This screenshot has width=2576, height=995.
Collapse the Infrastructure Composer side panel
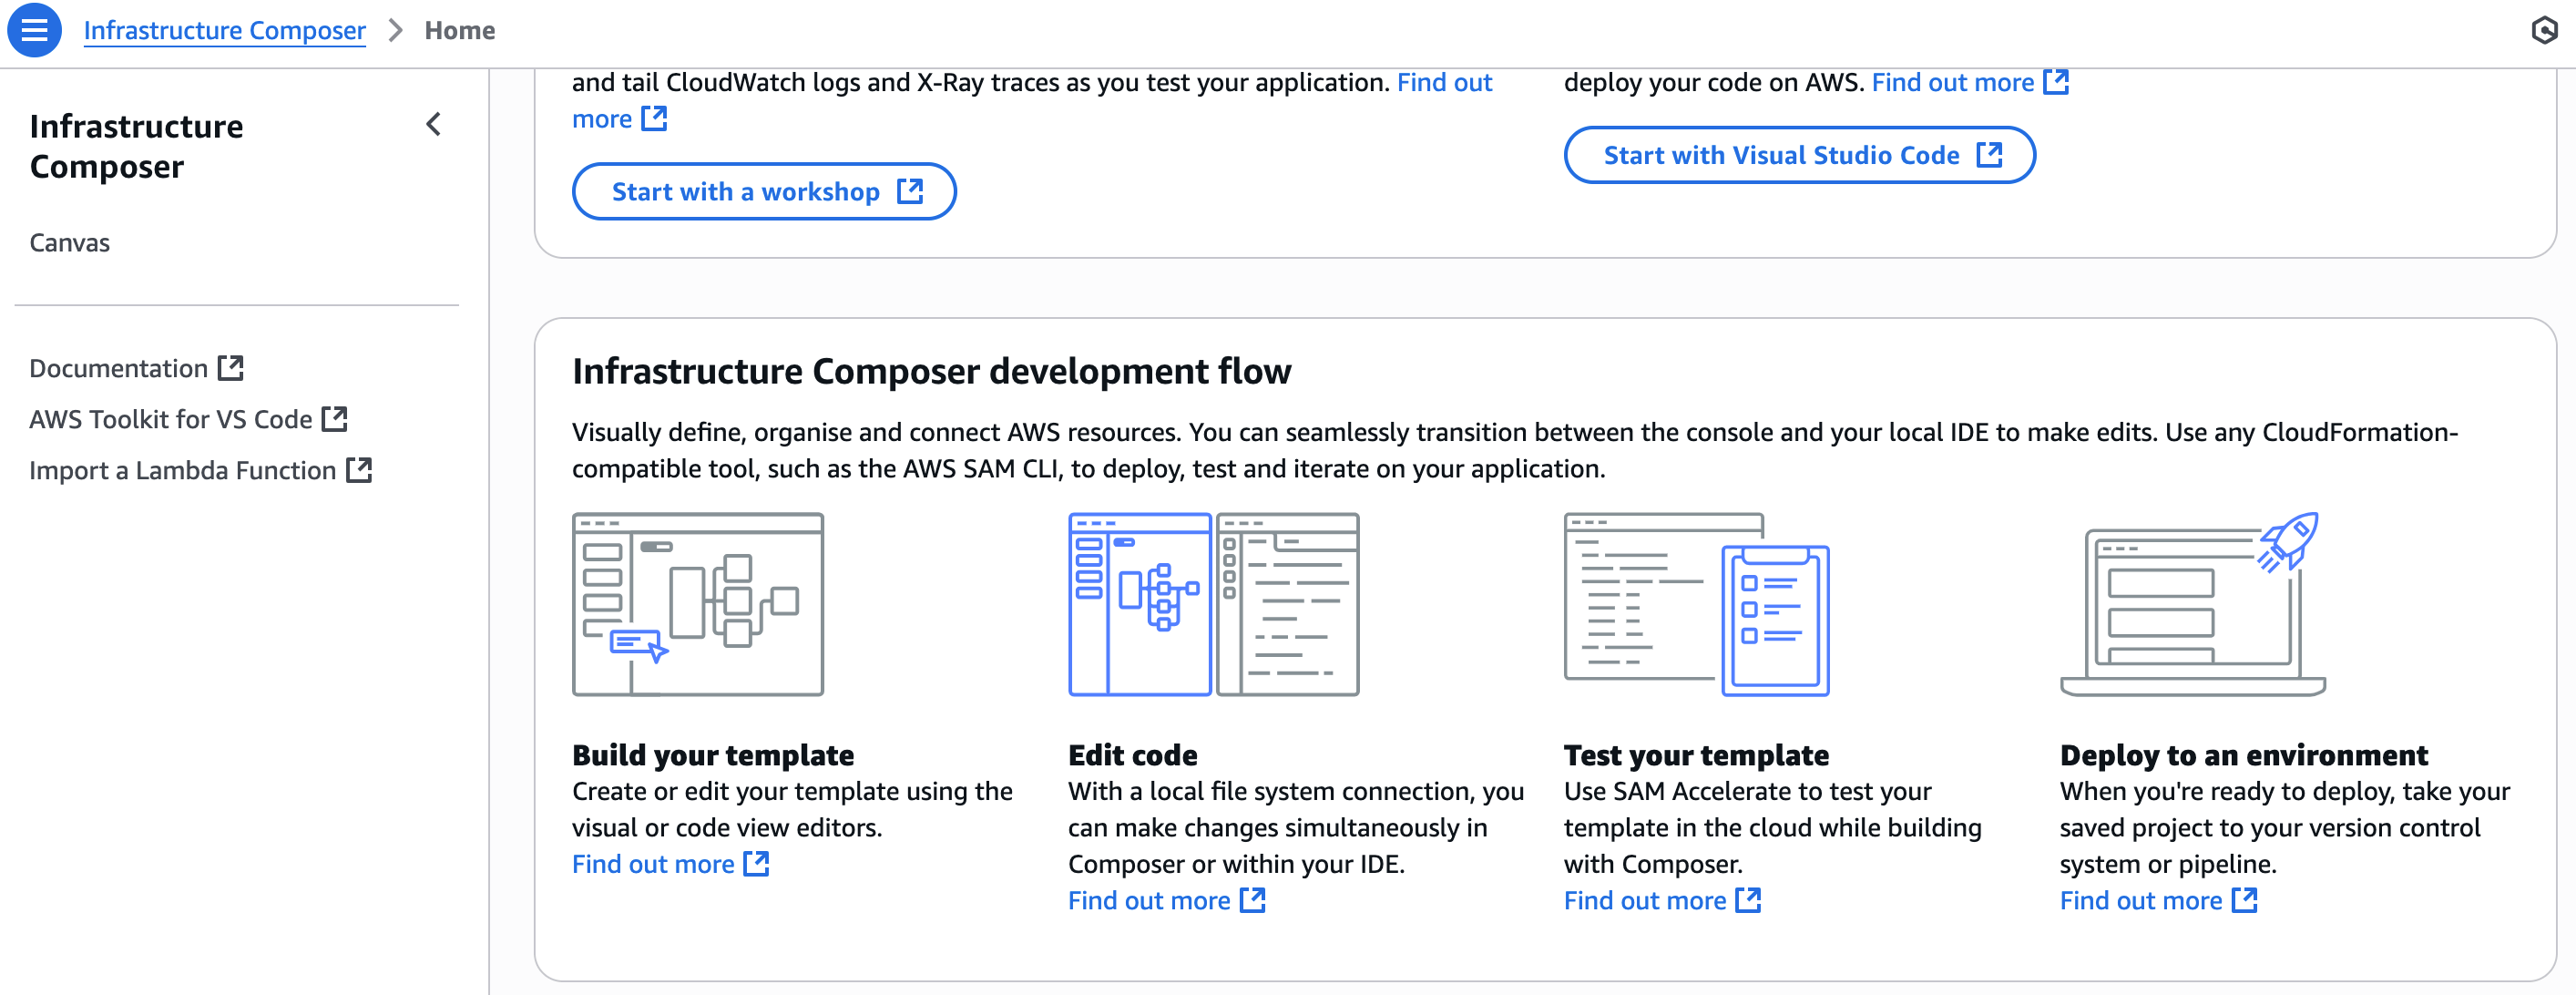[433, 125]
